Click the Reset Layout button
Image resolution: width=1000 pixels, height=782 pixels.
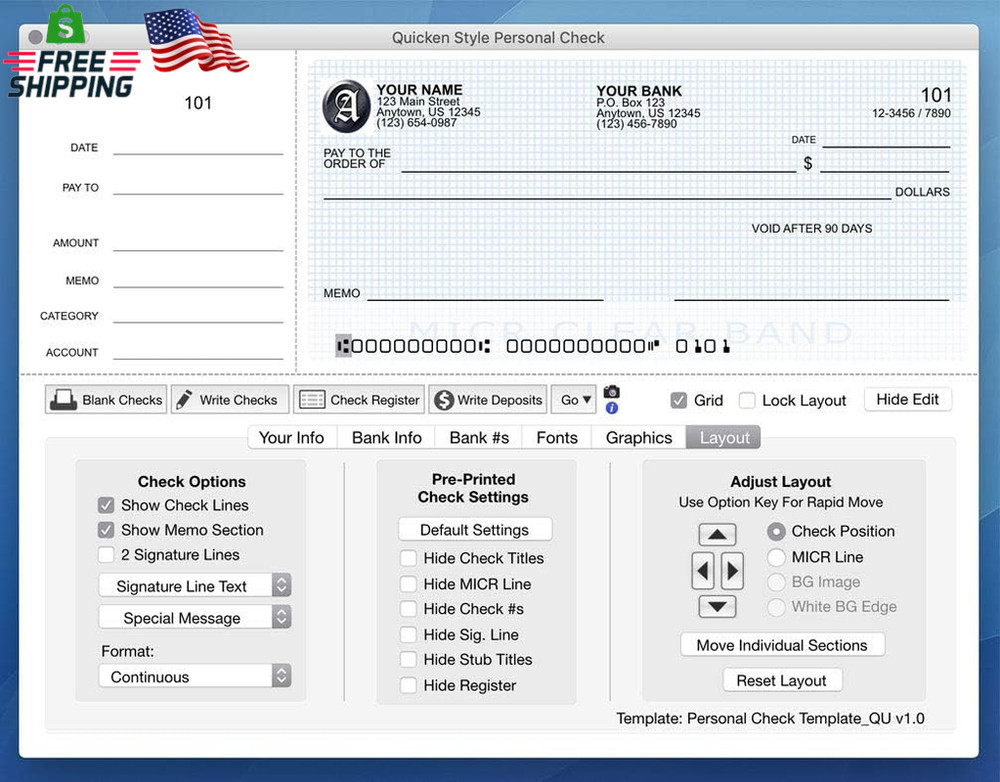coord(782,680)
